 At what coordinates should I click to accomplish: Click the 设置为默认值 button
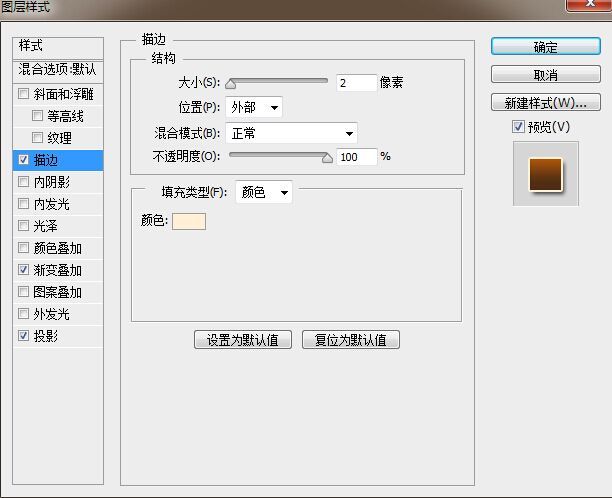coord(243,340)
